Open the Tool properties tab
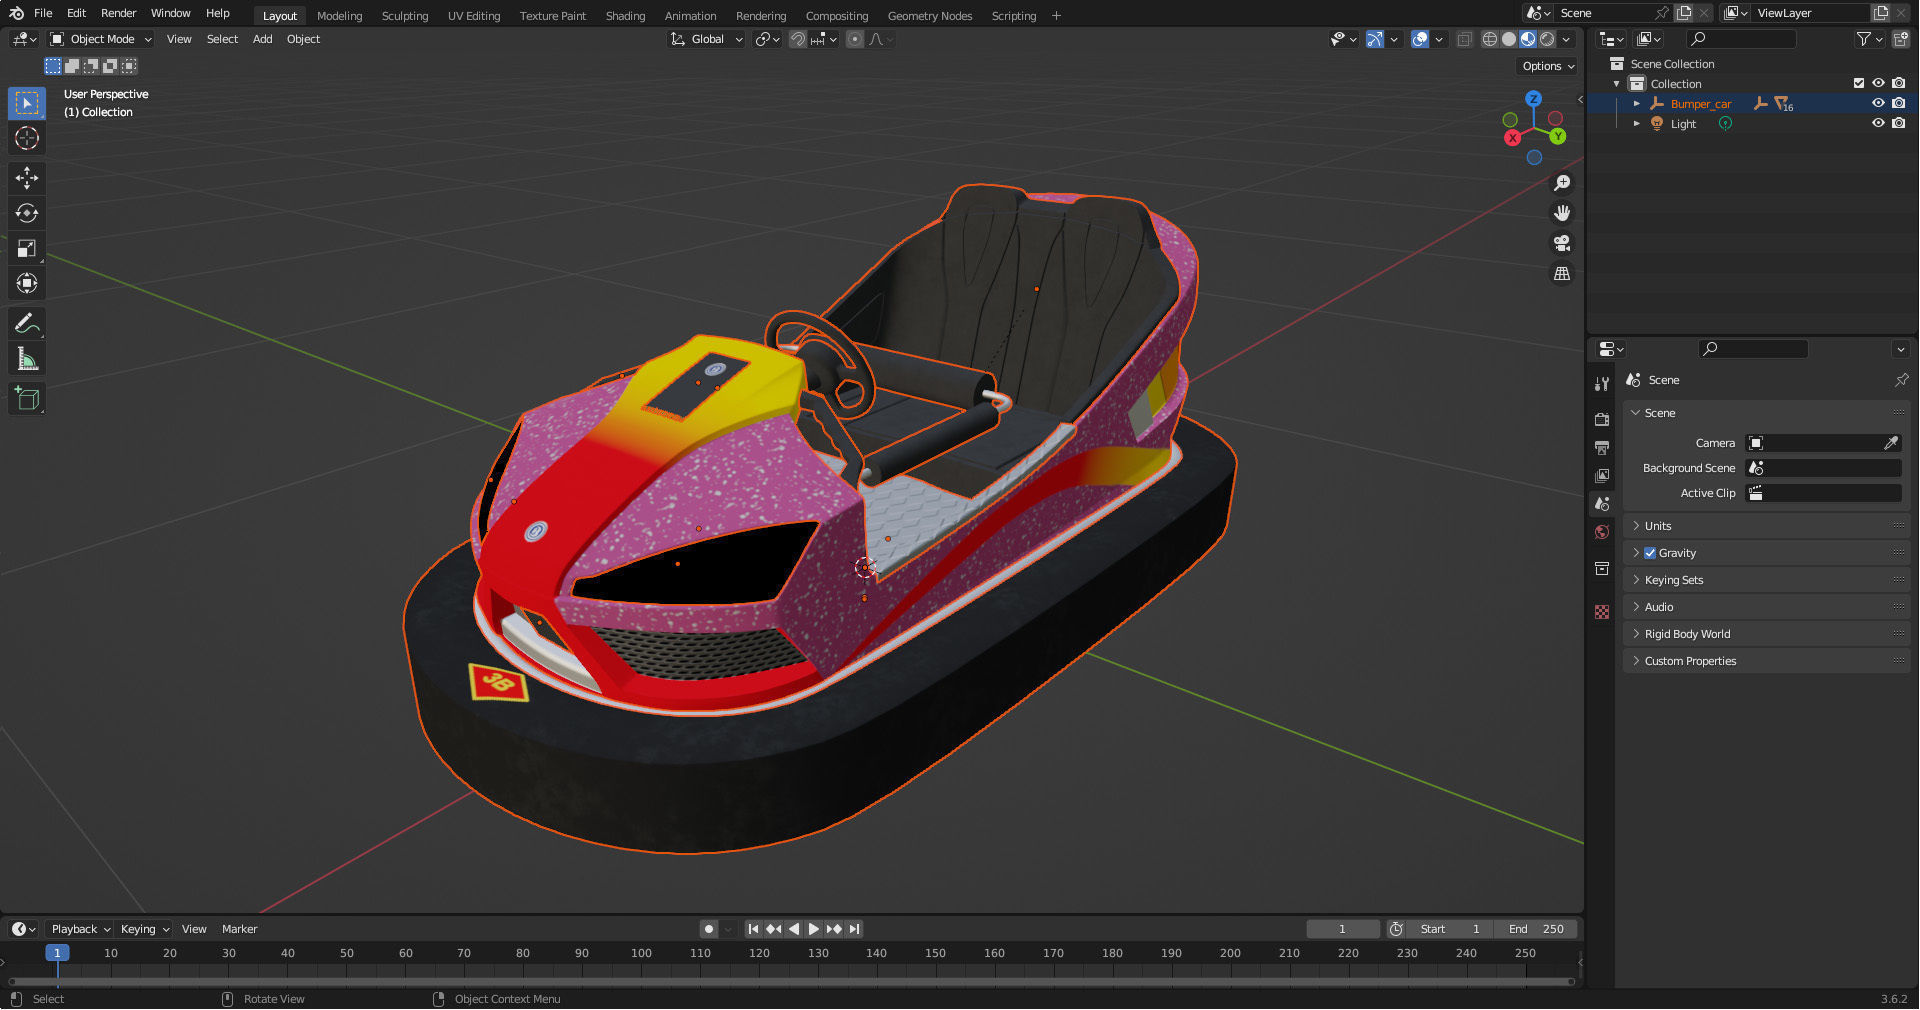 (1602, 383)
